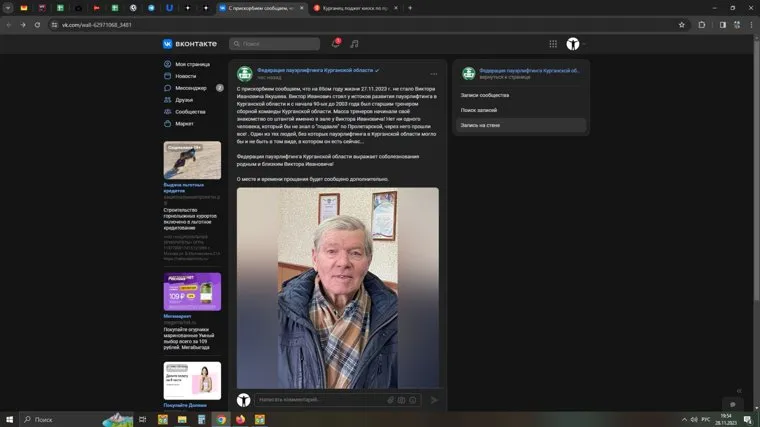Switch to the Курганец browser tab

pyautogui.click(x=355, y=7)
